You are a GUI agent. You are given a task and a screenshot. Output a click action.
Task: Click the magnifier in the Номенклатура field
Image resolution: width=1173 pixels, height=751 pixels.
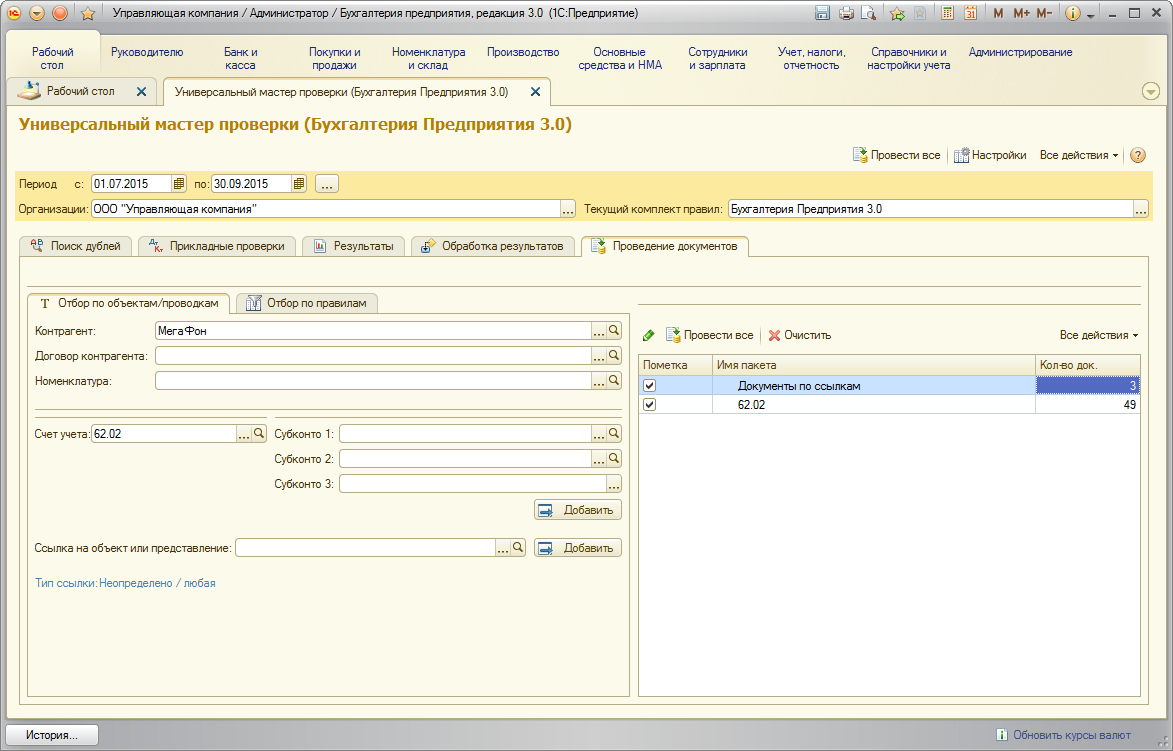tap(614, 381)
